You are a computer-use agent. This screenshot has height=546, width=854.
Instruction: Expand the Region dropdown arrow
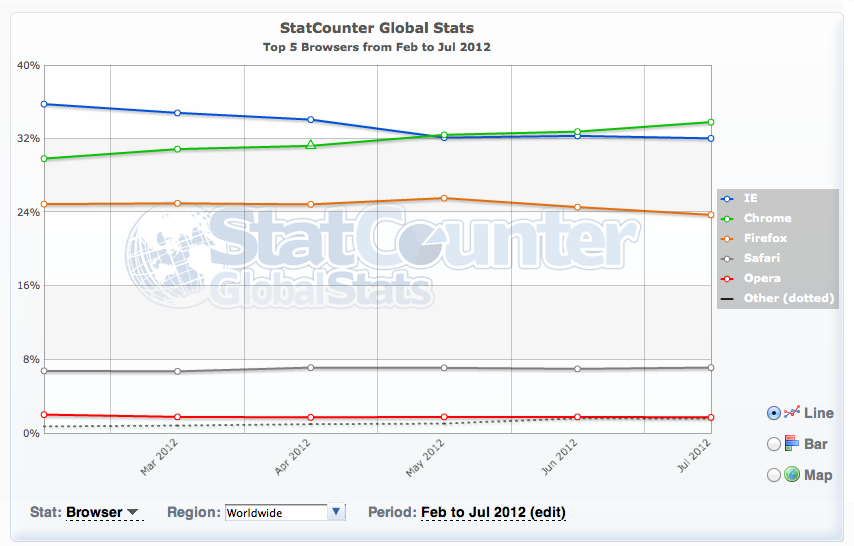click(336, 512)
